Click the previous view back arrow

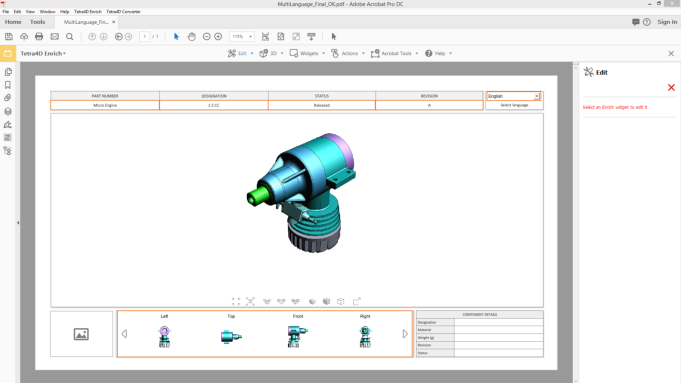[119, 36]
